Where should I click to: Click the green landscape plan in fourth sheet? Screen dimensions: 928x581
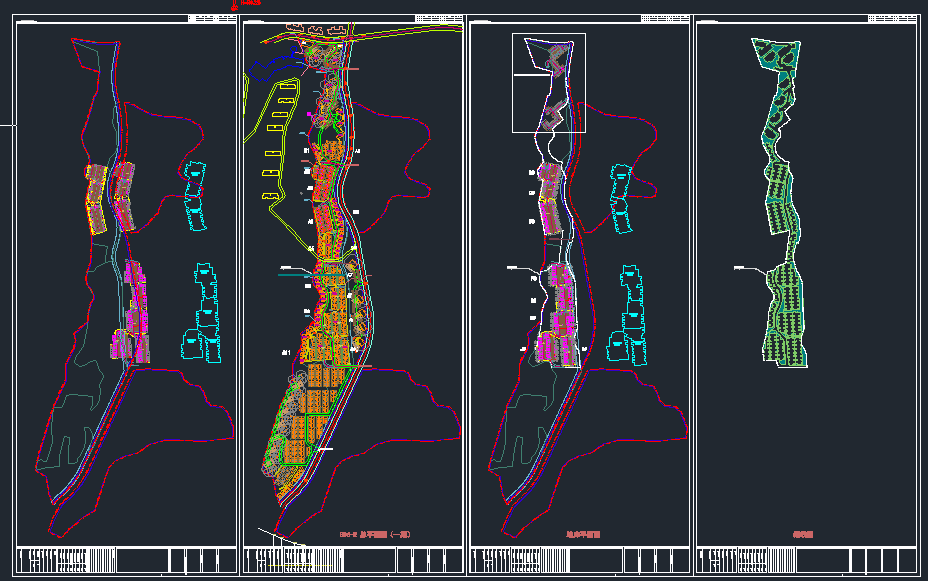(x=783, y=200)
